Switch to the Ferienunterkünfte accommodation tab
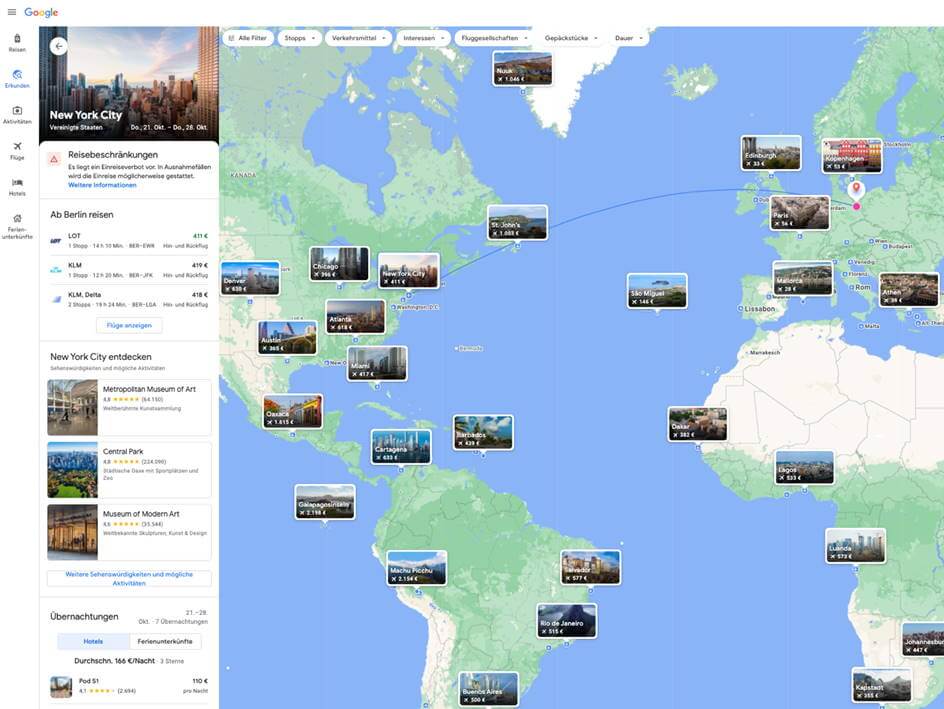Screen dimensions: 944x709 tap(165, 642)
